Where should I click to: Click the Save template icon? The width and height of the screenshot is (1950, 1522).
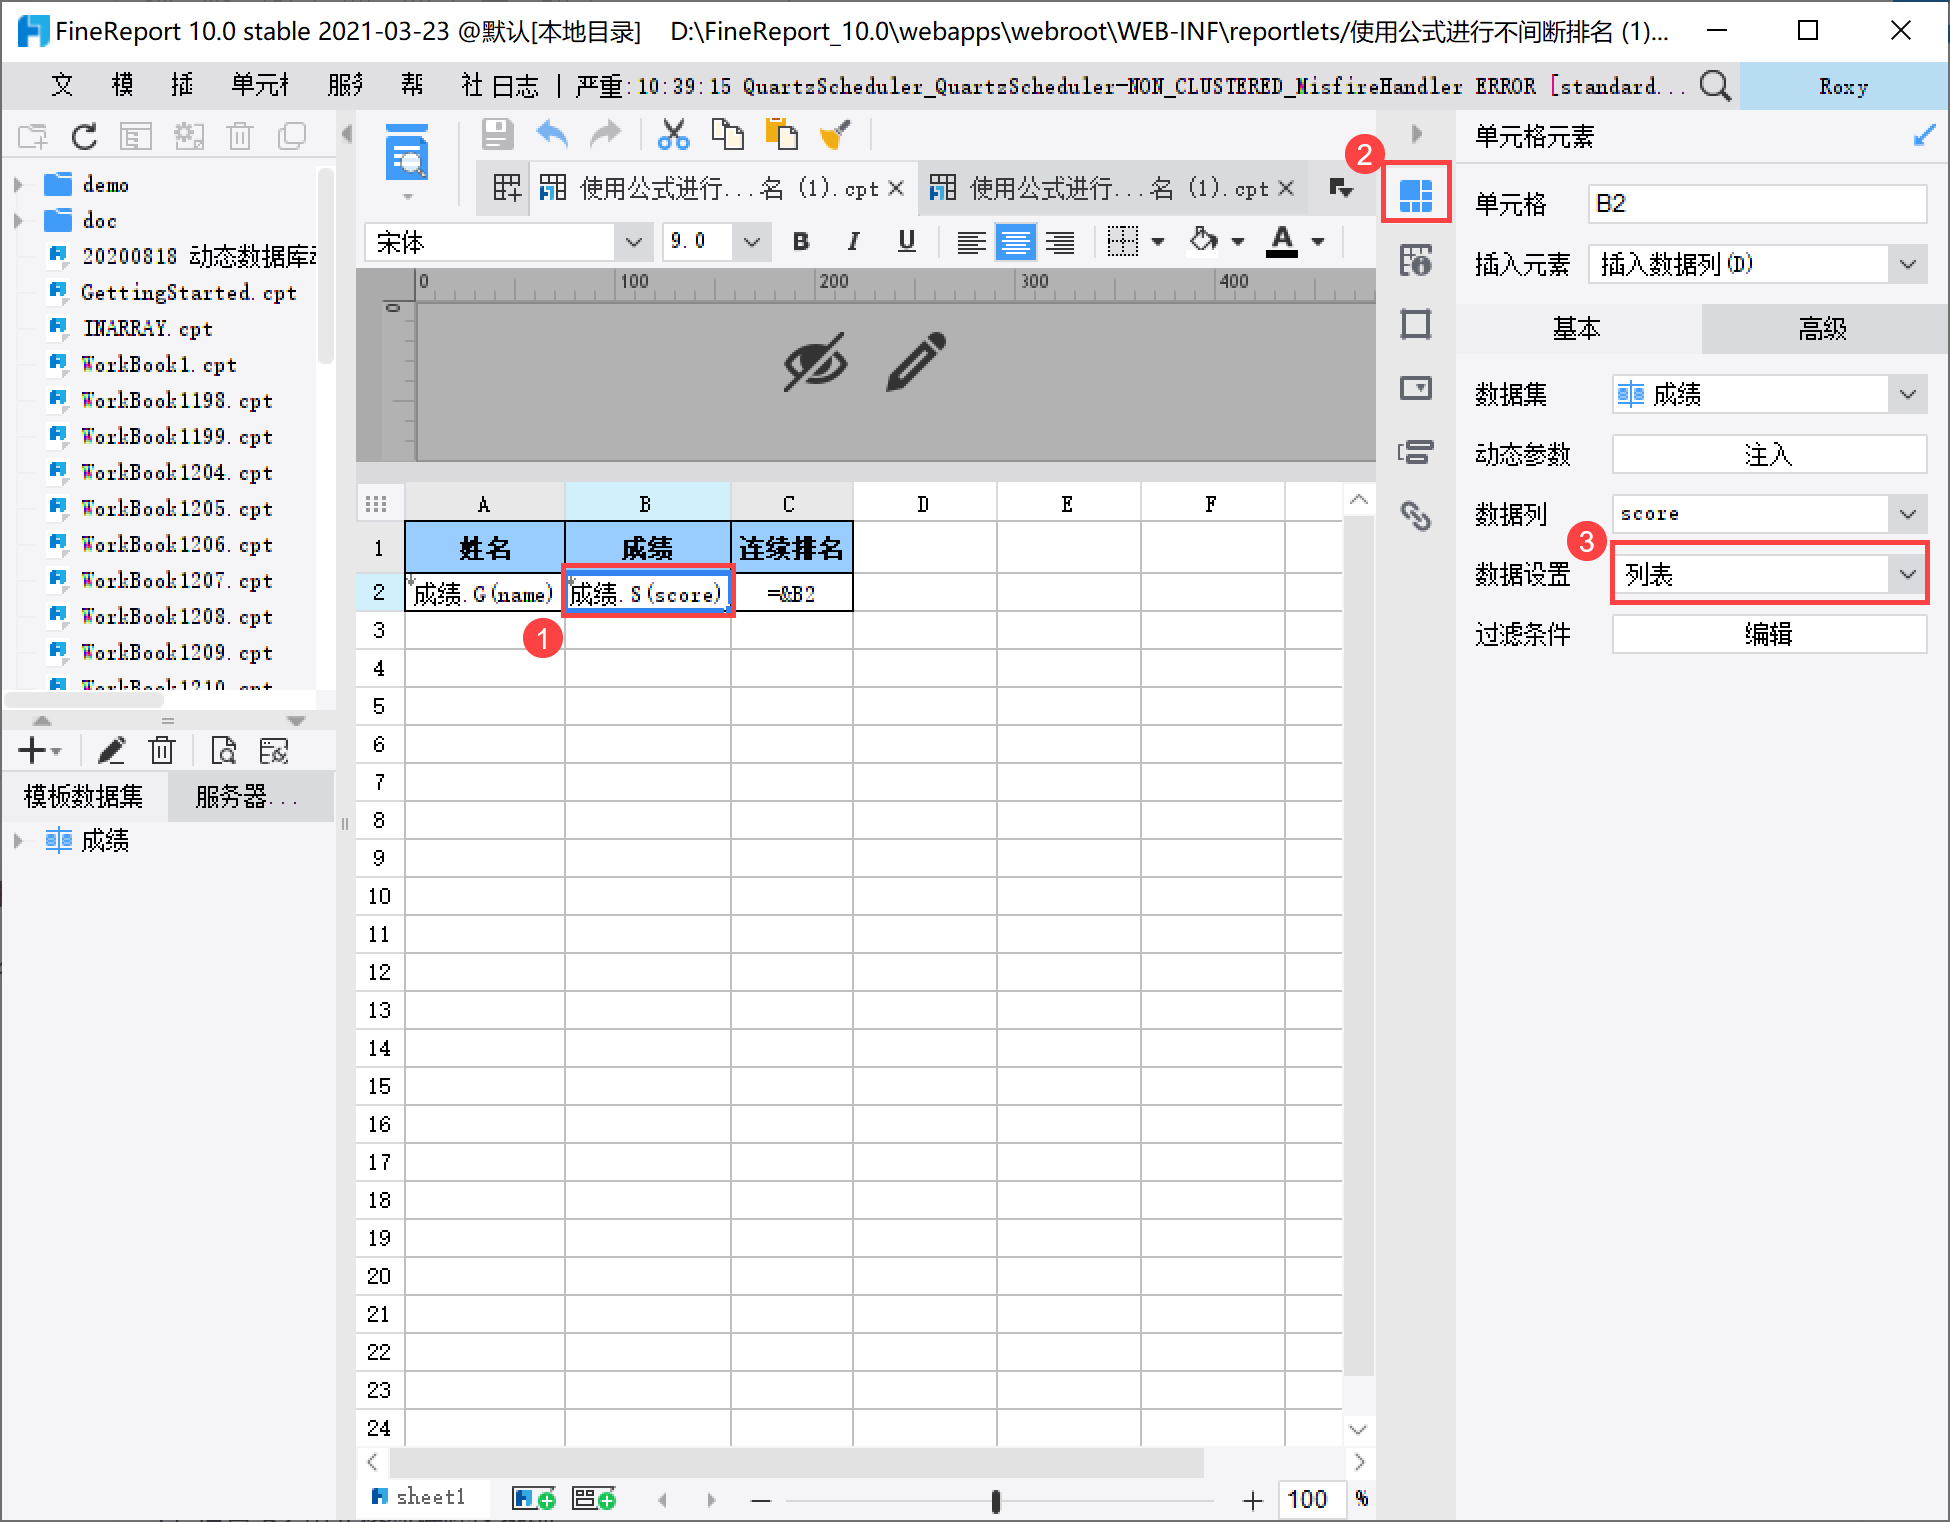pyautogui.click(x=497, y=134)
